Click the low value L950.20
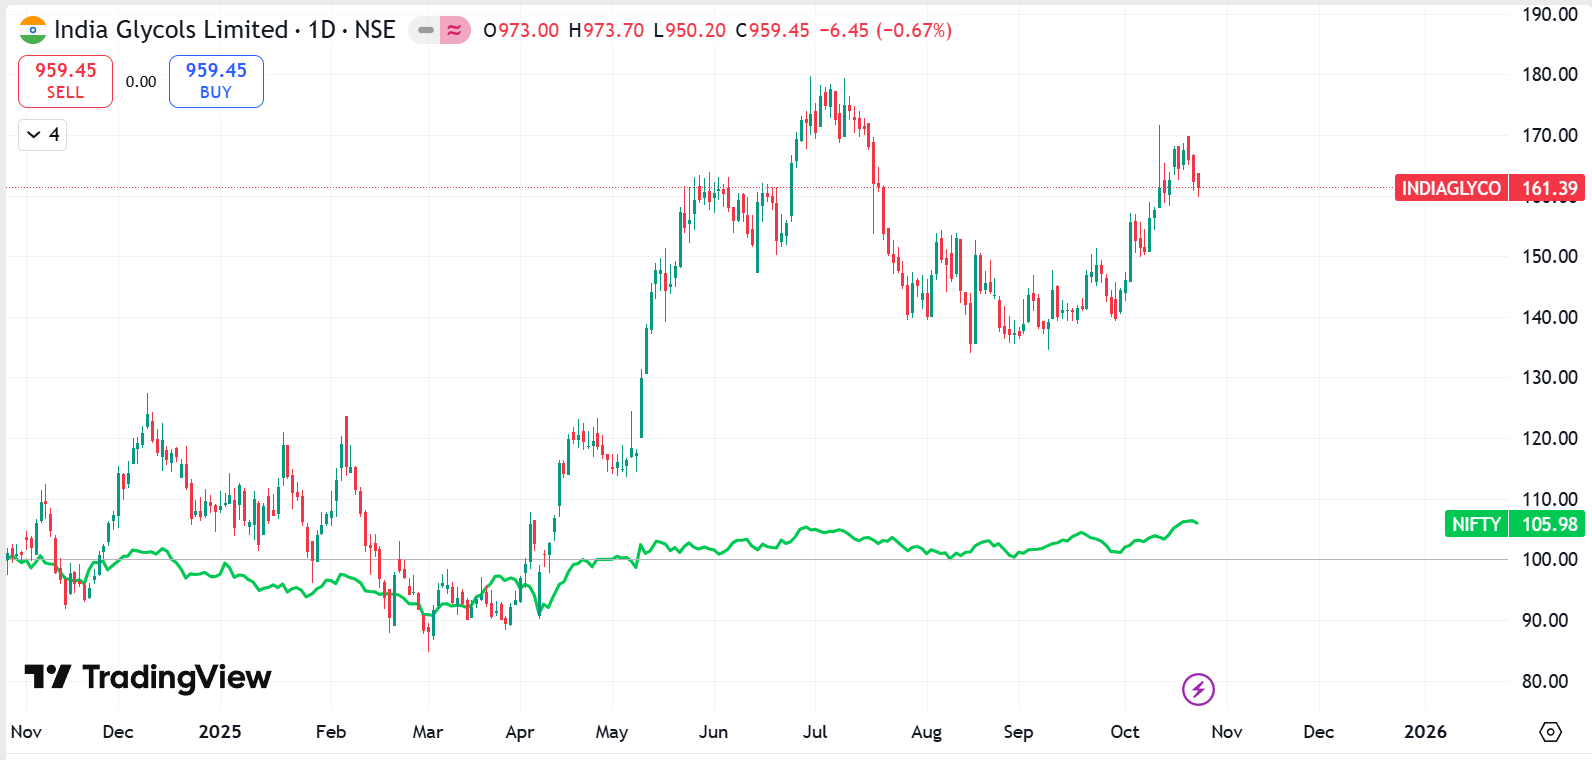 (689, 30)
